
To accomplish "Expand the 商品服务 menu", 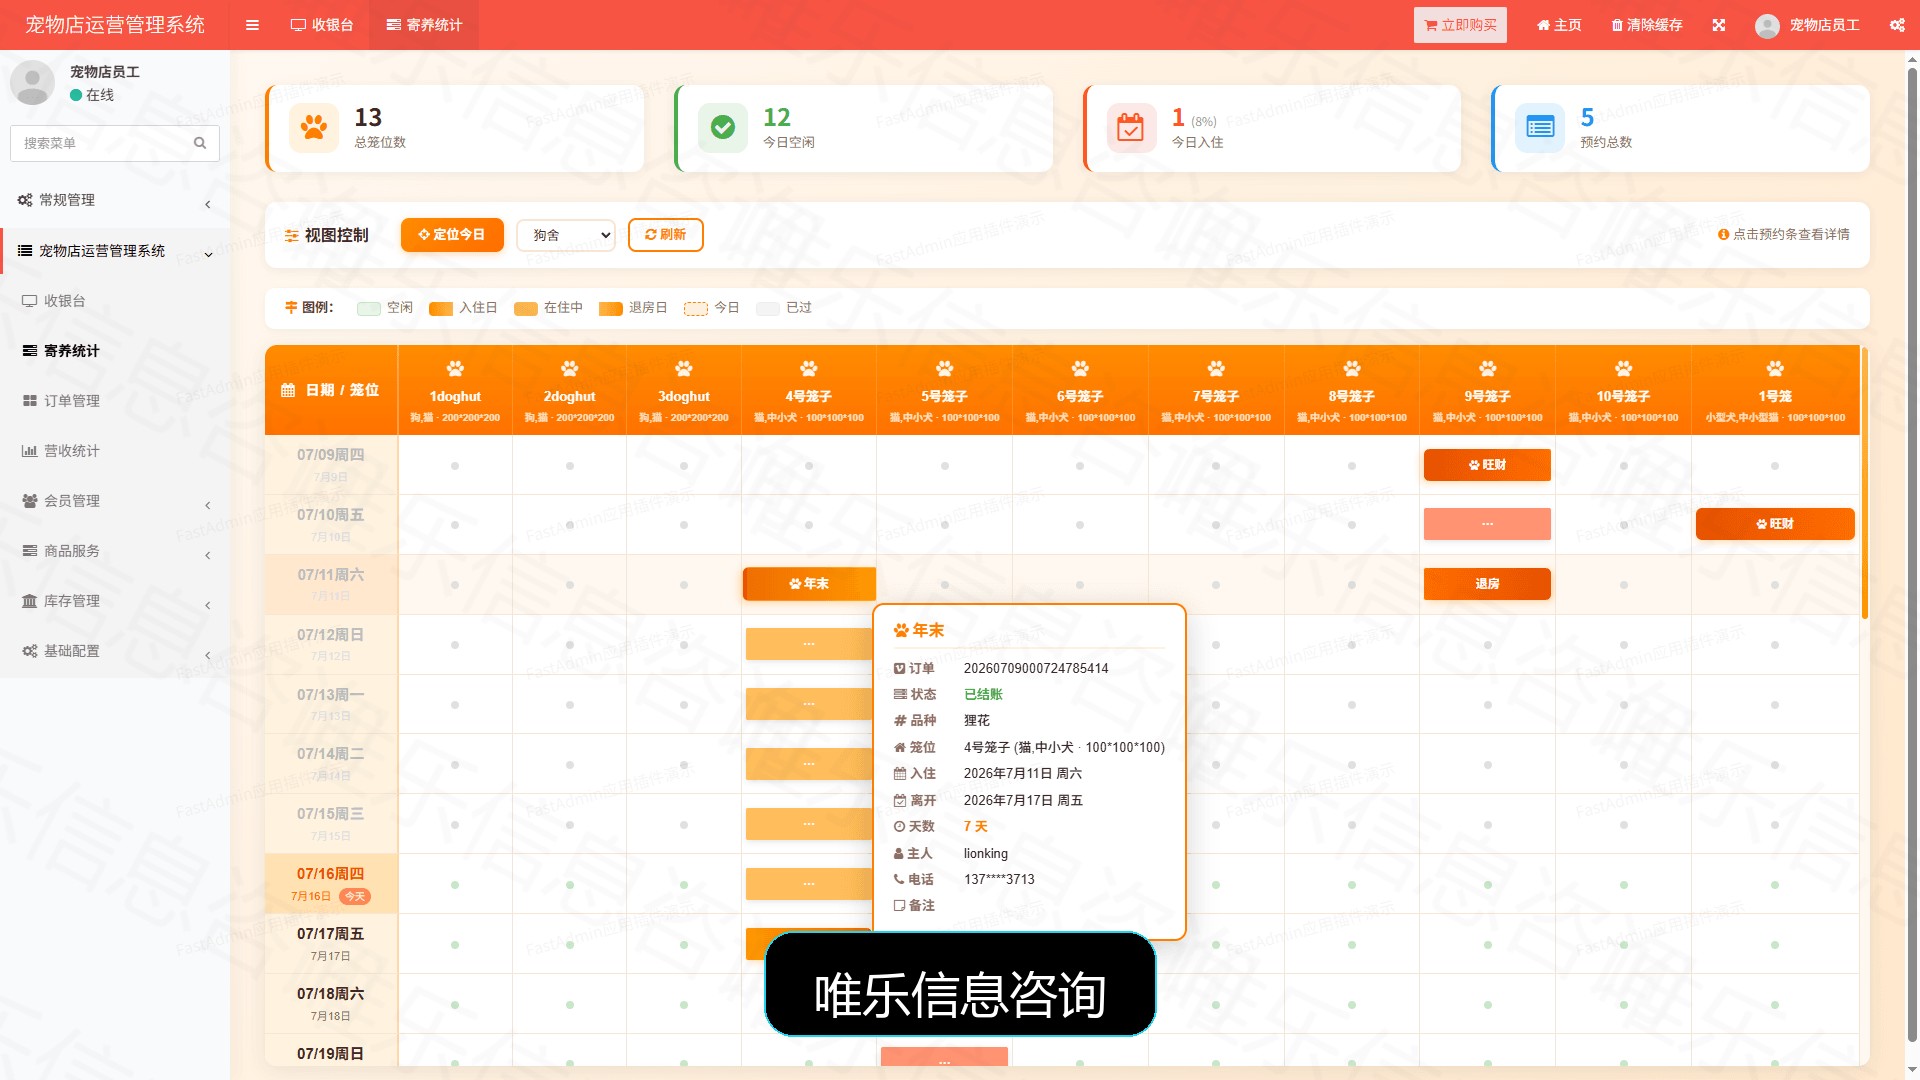I will pos(115,551).
